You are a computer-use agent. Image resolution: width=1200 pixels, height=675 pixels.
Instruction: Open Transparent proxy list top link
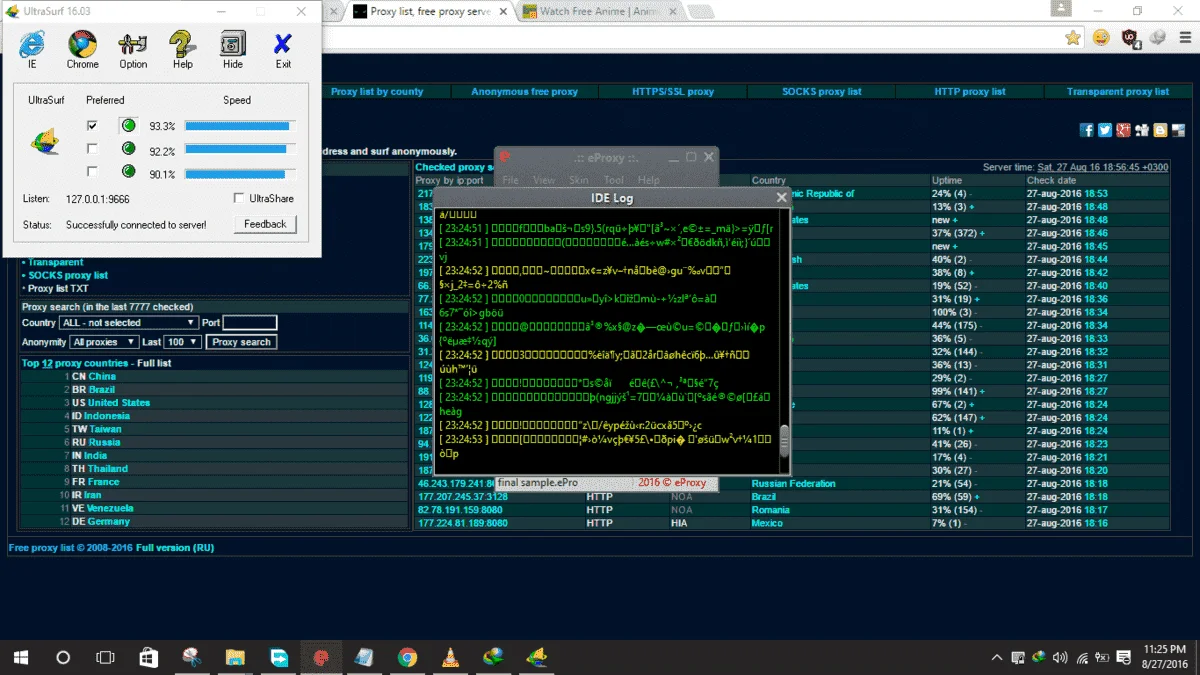click(1117, 91)
